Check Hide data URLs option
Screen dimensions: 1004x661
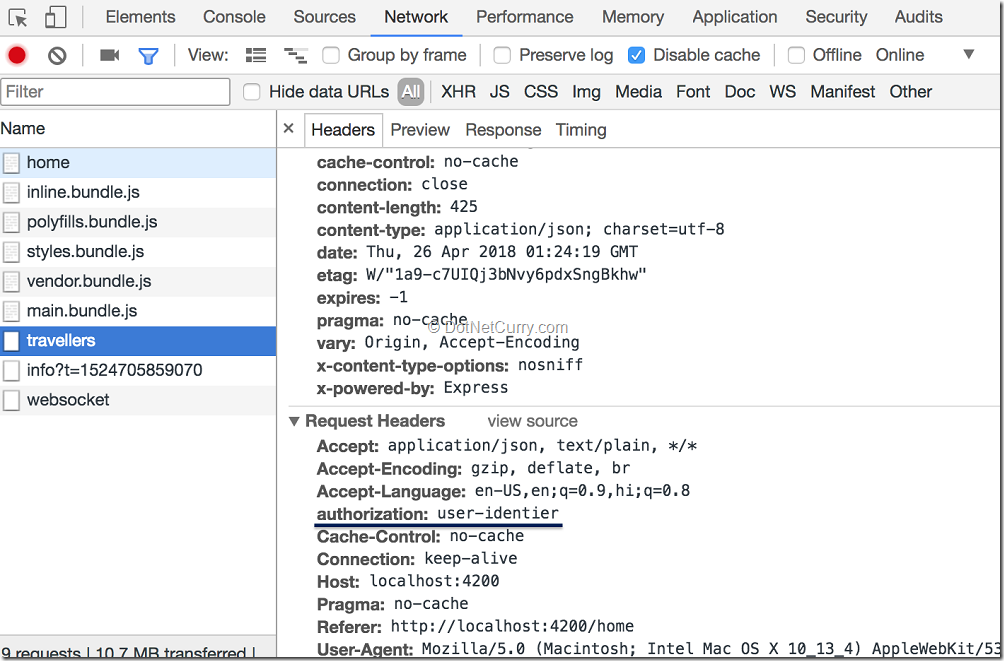[252, 92]
